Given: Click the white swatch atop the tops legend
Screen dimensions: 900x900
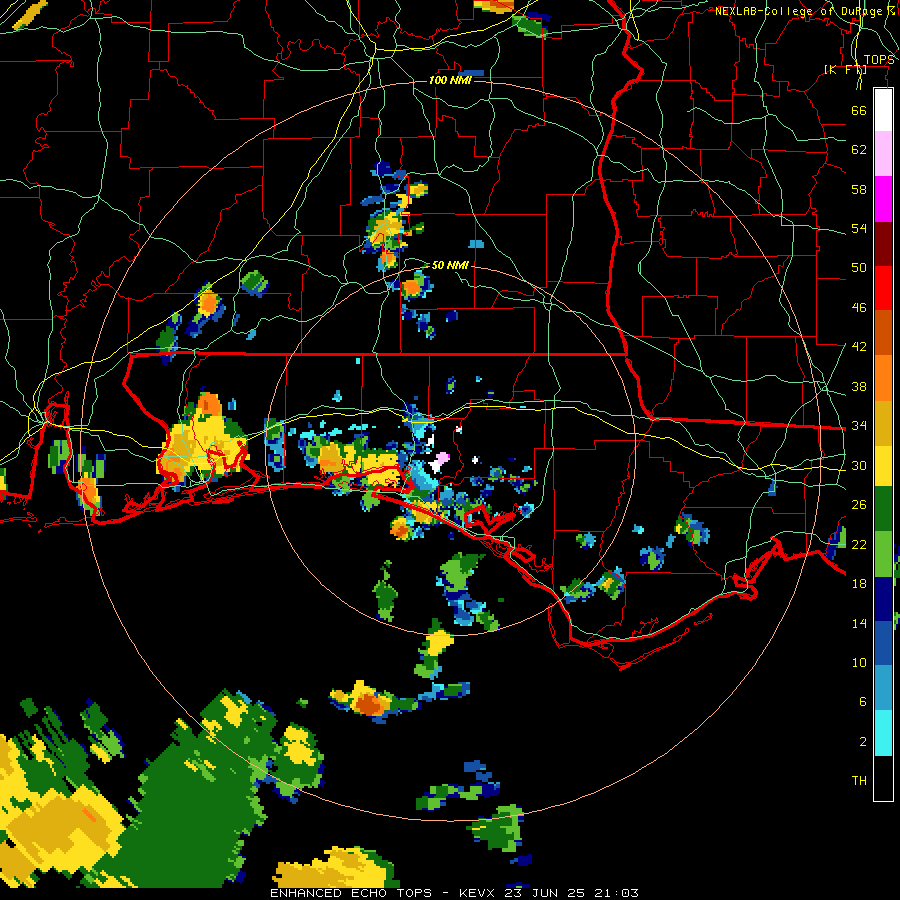Looking at the screenshot, I should (x=883, y=110).
